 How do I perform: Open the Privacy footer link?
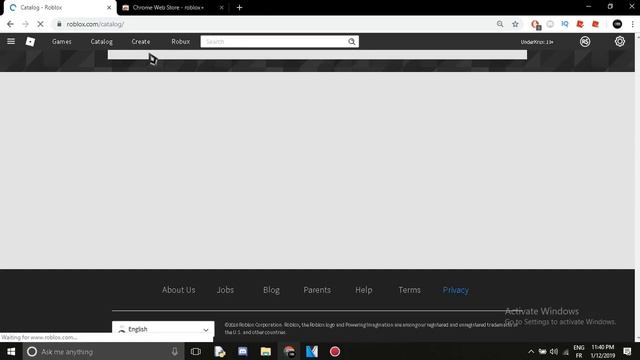pos(456,290)
